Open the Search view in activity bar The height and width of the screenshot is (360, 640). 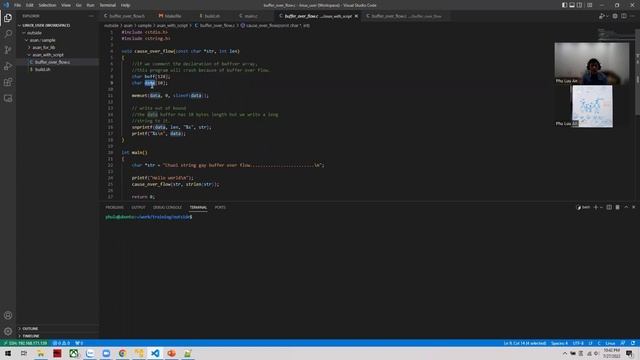pyautogui.click(x=8, y=34)
